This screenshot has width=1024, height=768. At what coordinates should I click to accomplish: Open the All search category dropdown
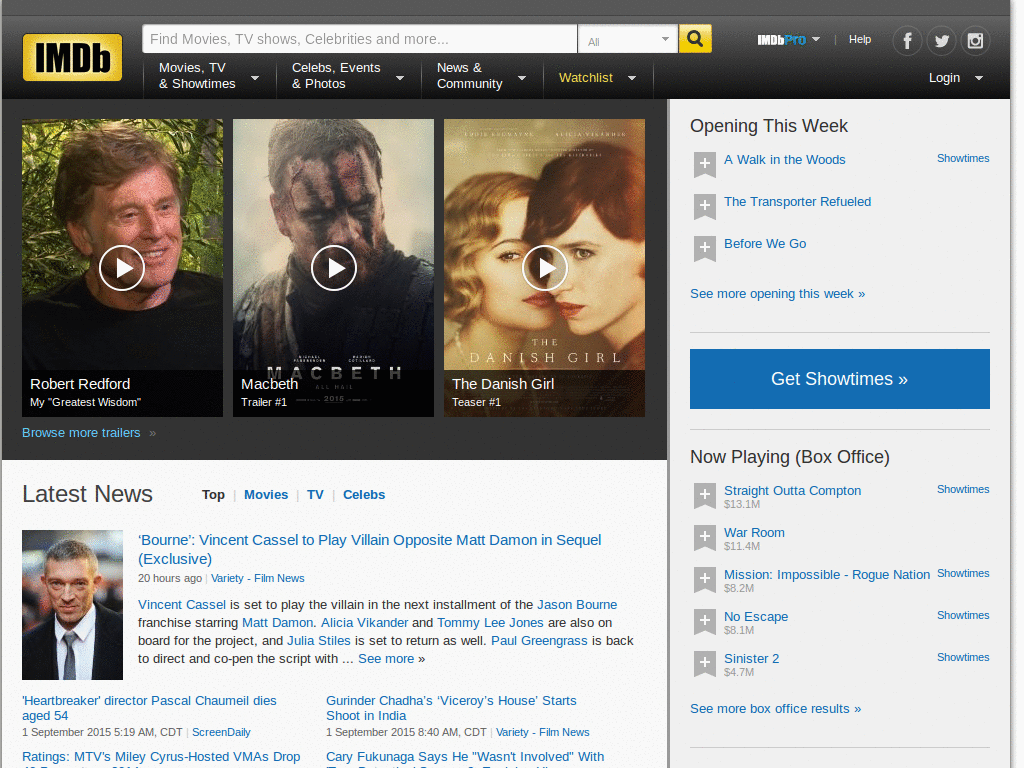(628, 40)
